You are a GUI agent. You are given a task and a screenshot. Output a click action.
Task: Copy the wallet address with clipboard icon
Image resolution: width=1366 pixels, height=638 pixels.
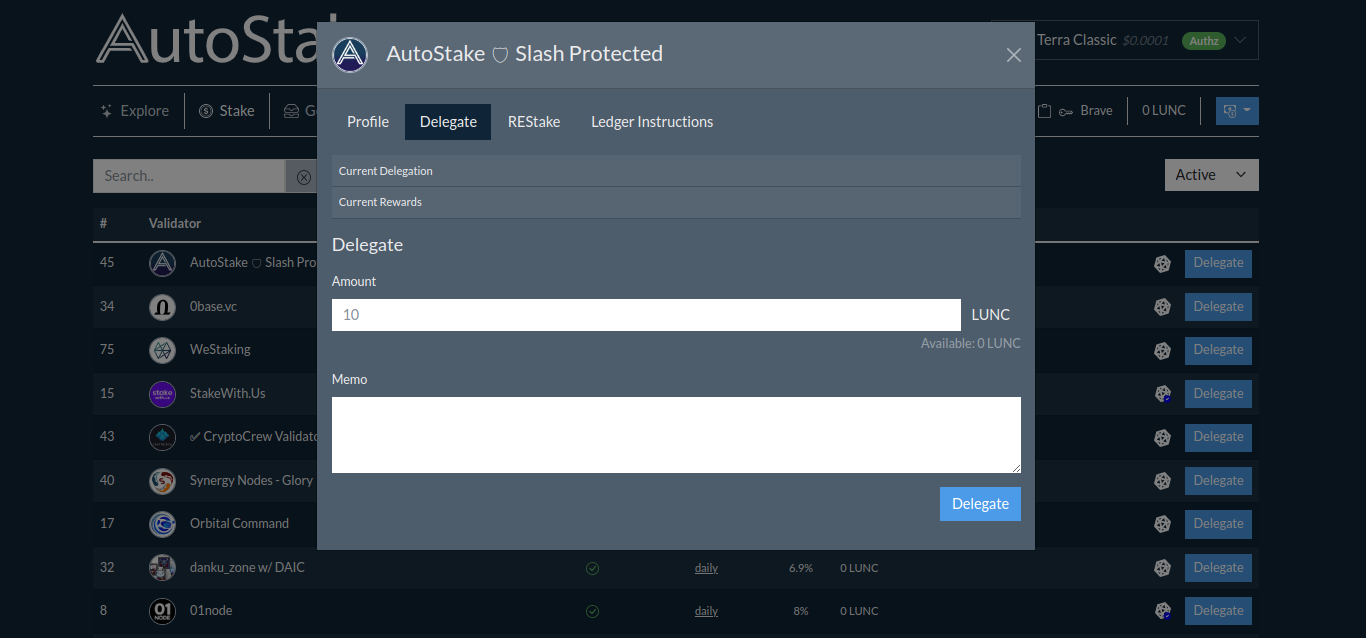point(1044,111)
